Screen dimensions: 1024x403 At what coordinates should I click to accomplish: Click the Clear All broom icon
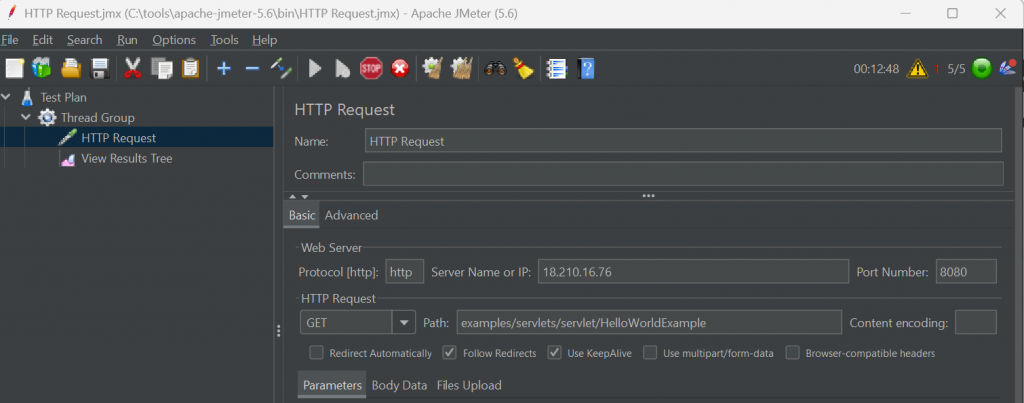pos(523,68)
